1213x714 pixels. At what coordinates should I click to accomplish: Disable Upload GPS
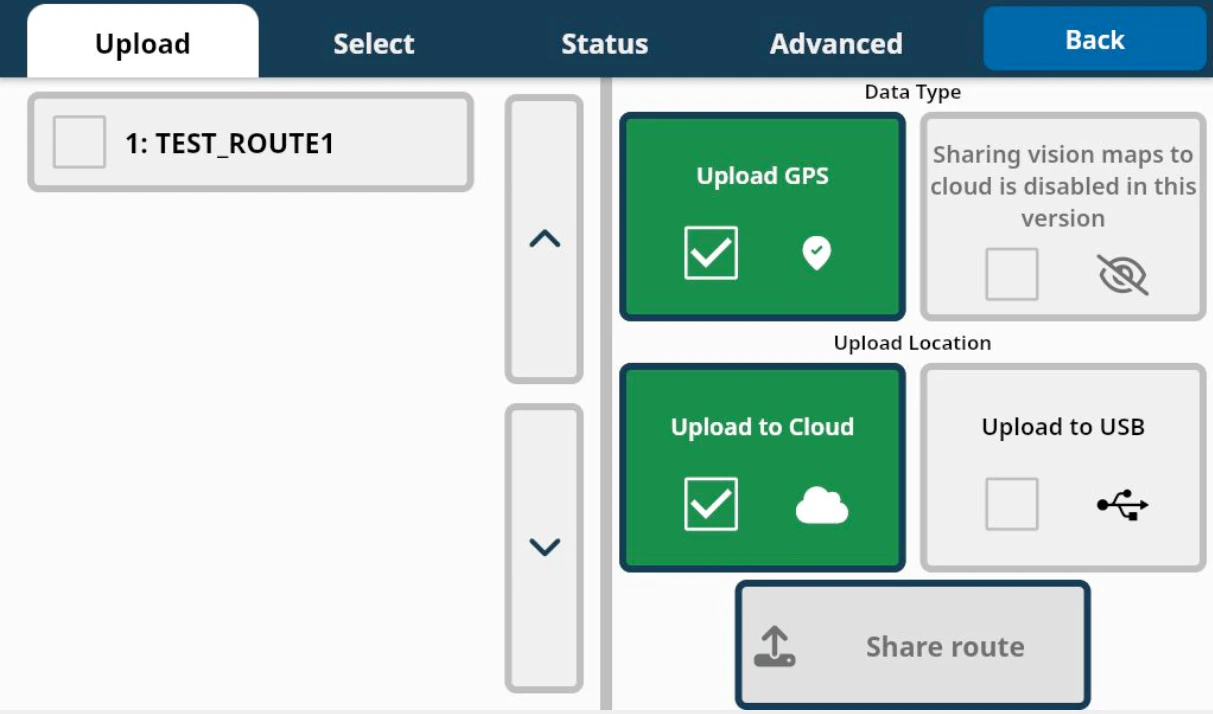762,216
